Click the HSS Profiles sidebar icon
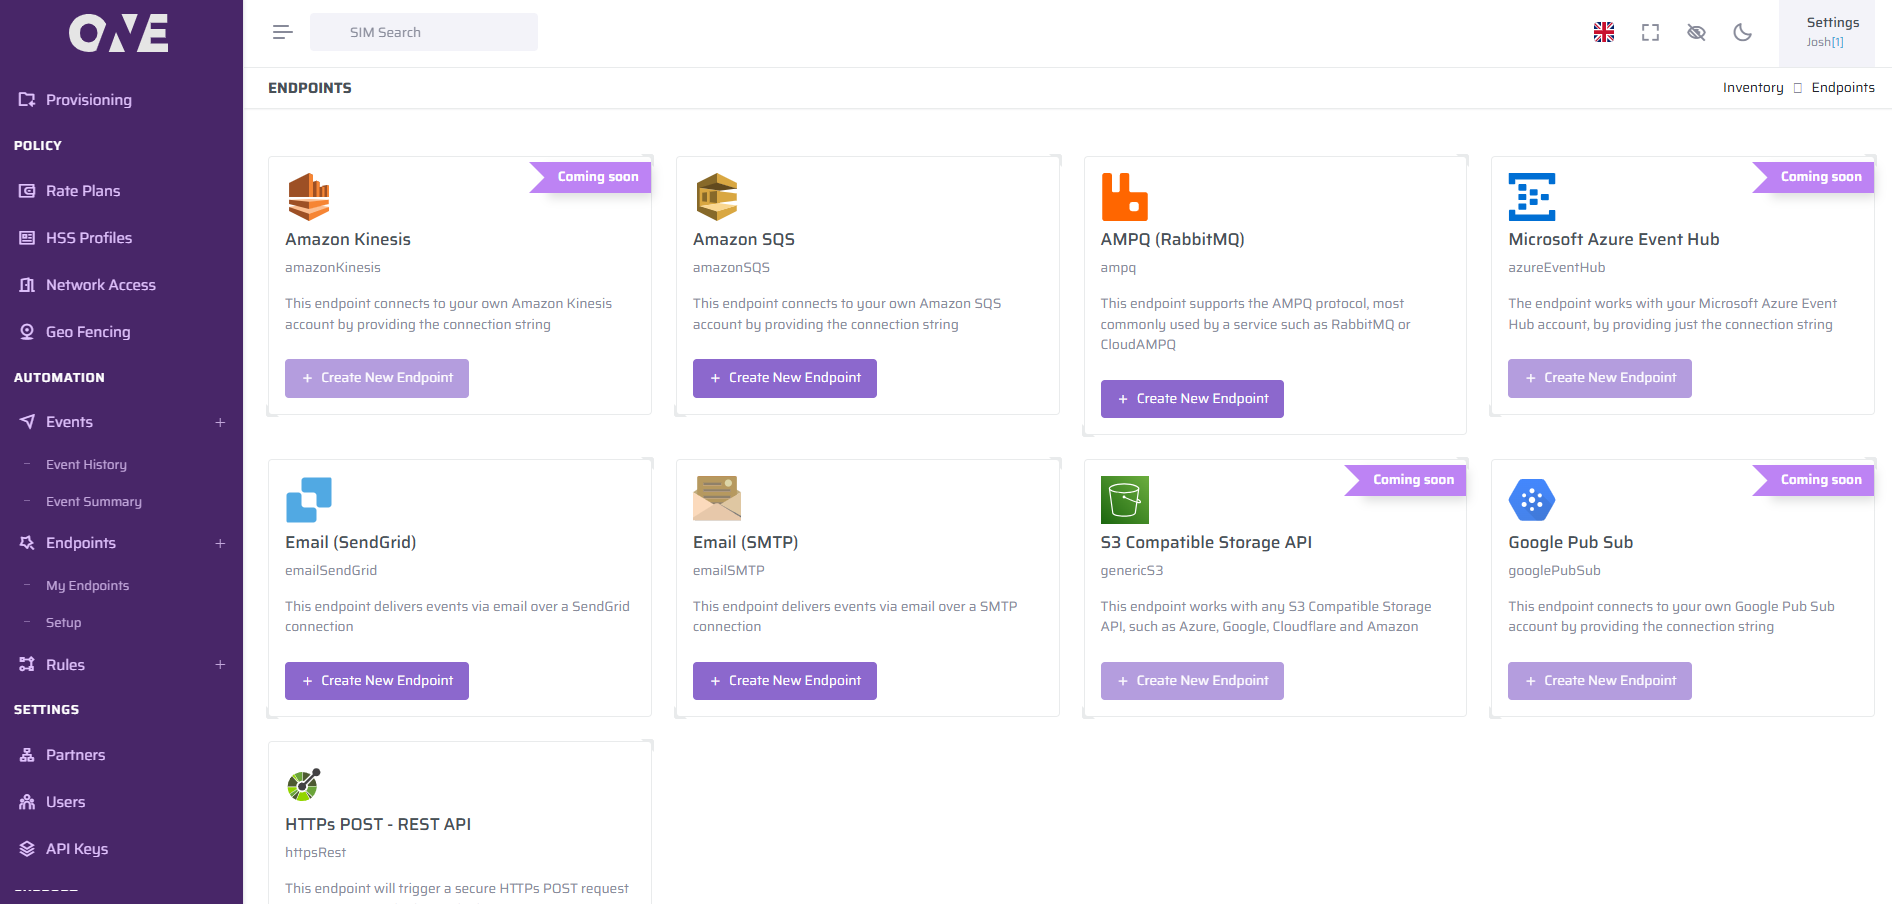The width and height of the screenshot is (1892, 904). coord(27,238)
